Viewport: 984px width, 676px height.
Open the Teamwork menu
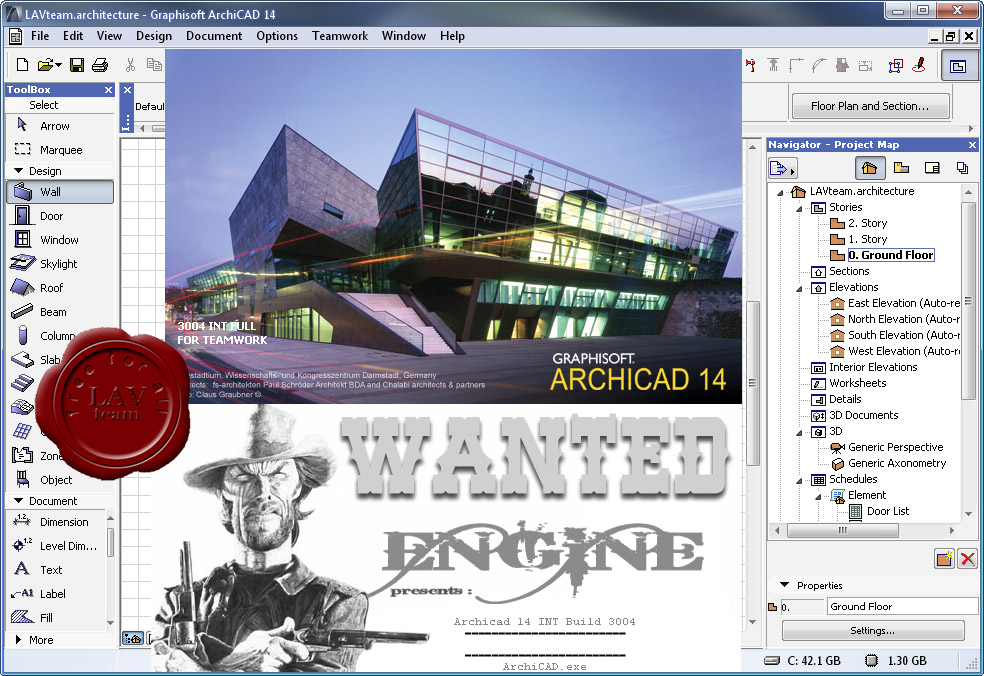(x=340, y=36)
